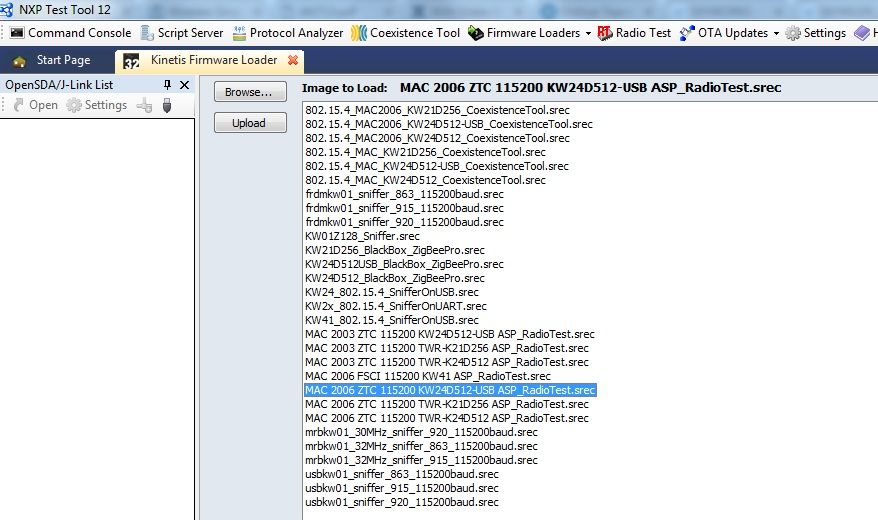Select MAC 2006 ZTC 115200 TWR-K21D256 ASP_RadioTest.srec

coord(447,404)
